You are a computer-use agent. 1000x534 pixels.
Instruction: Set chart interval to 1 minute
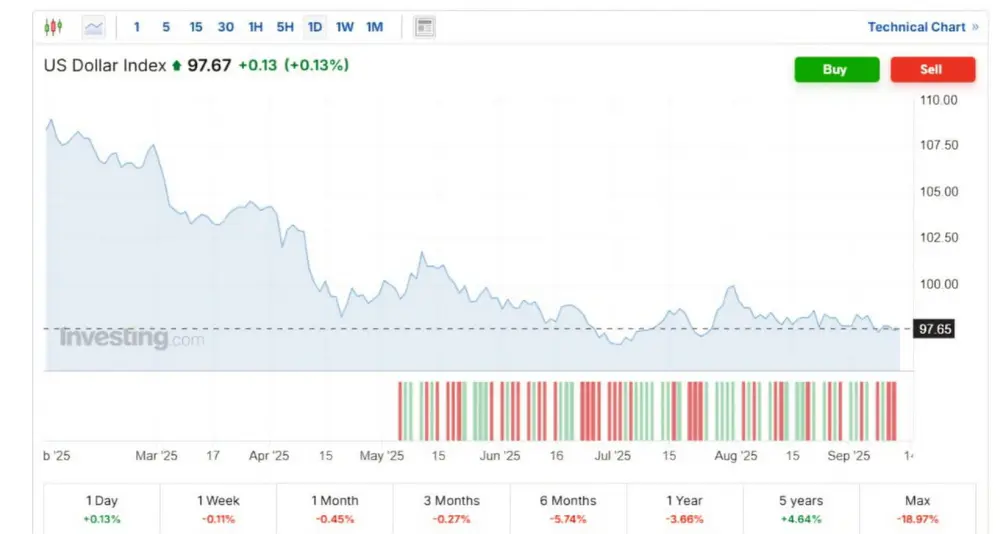point(137,27)
